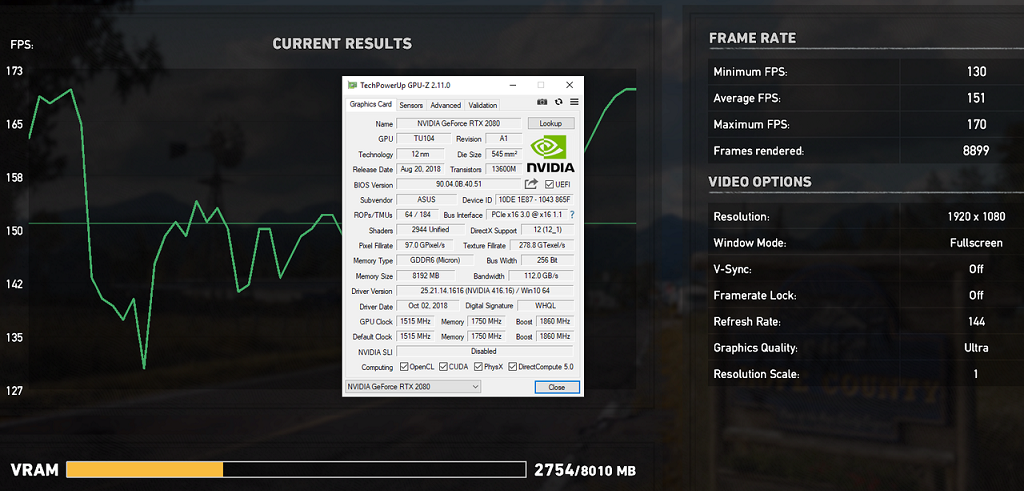Click the Release Date field Aug 20, 2018
Viewport: 1024px width, 491px height.
pyautogui.click(x=421, y=169)
